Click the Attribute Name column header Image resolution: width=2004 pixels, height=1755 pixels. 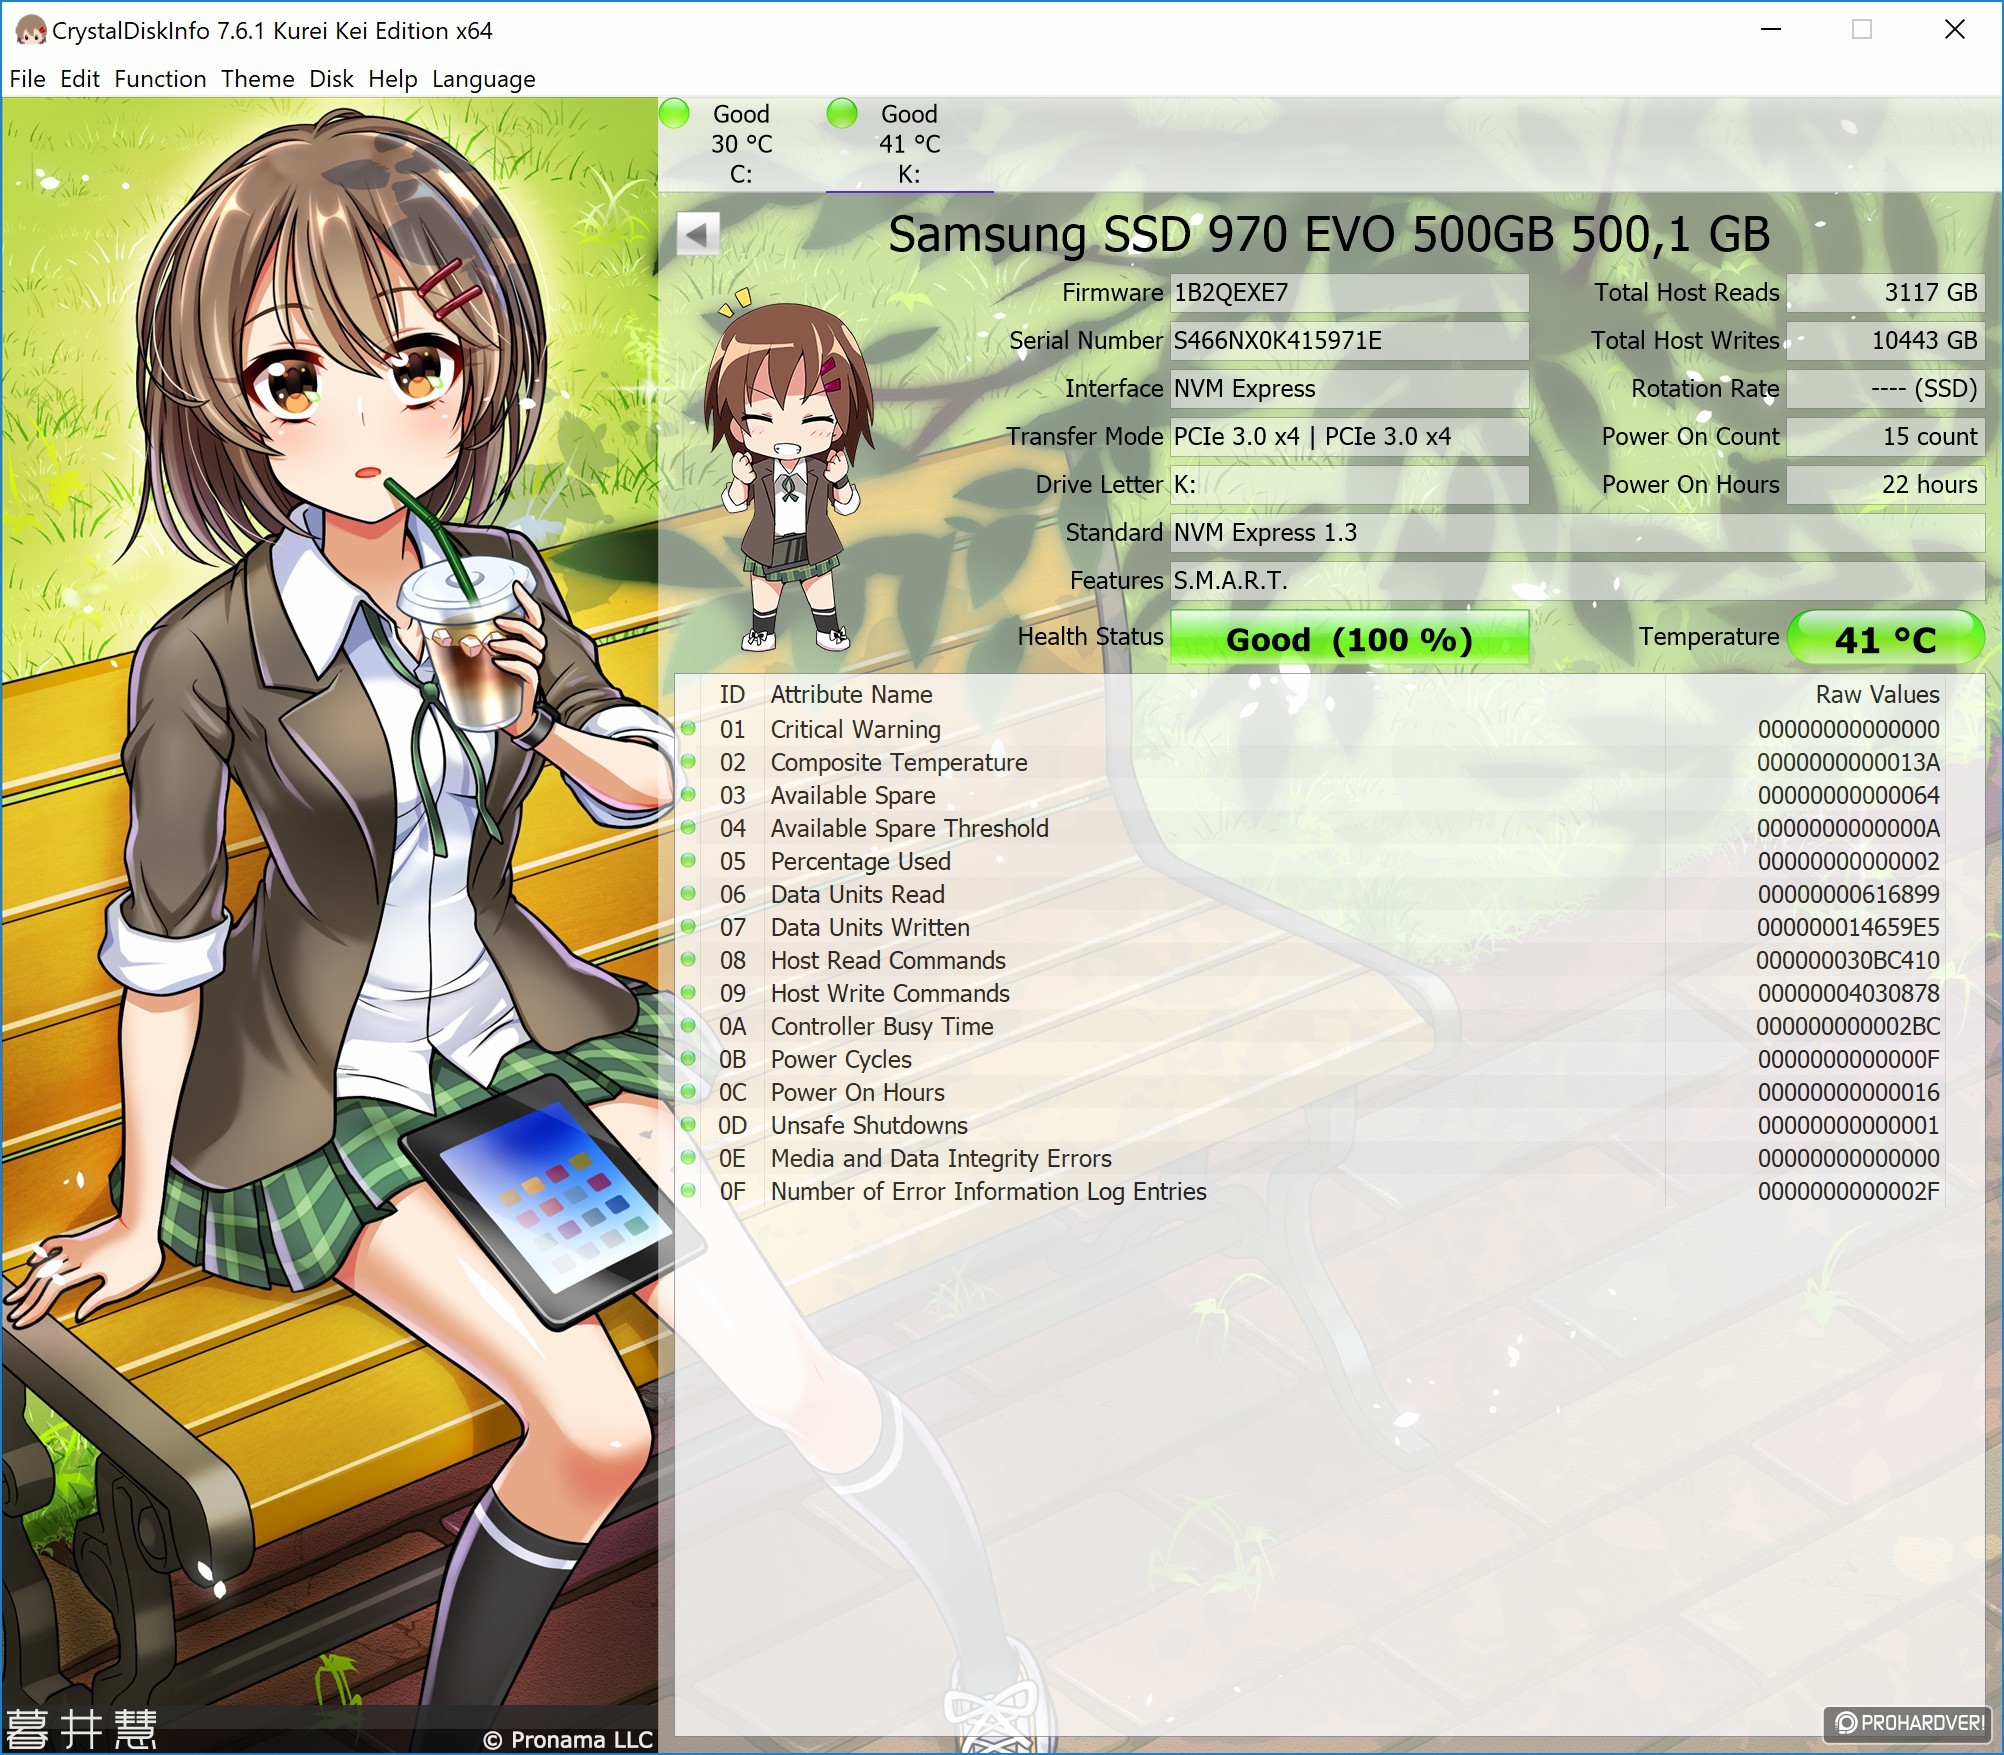(x=852, y=694)
